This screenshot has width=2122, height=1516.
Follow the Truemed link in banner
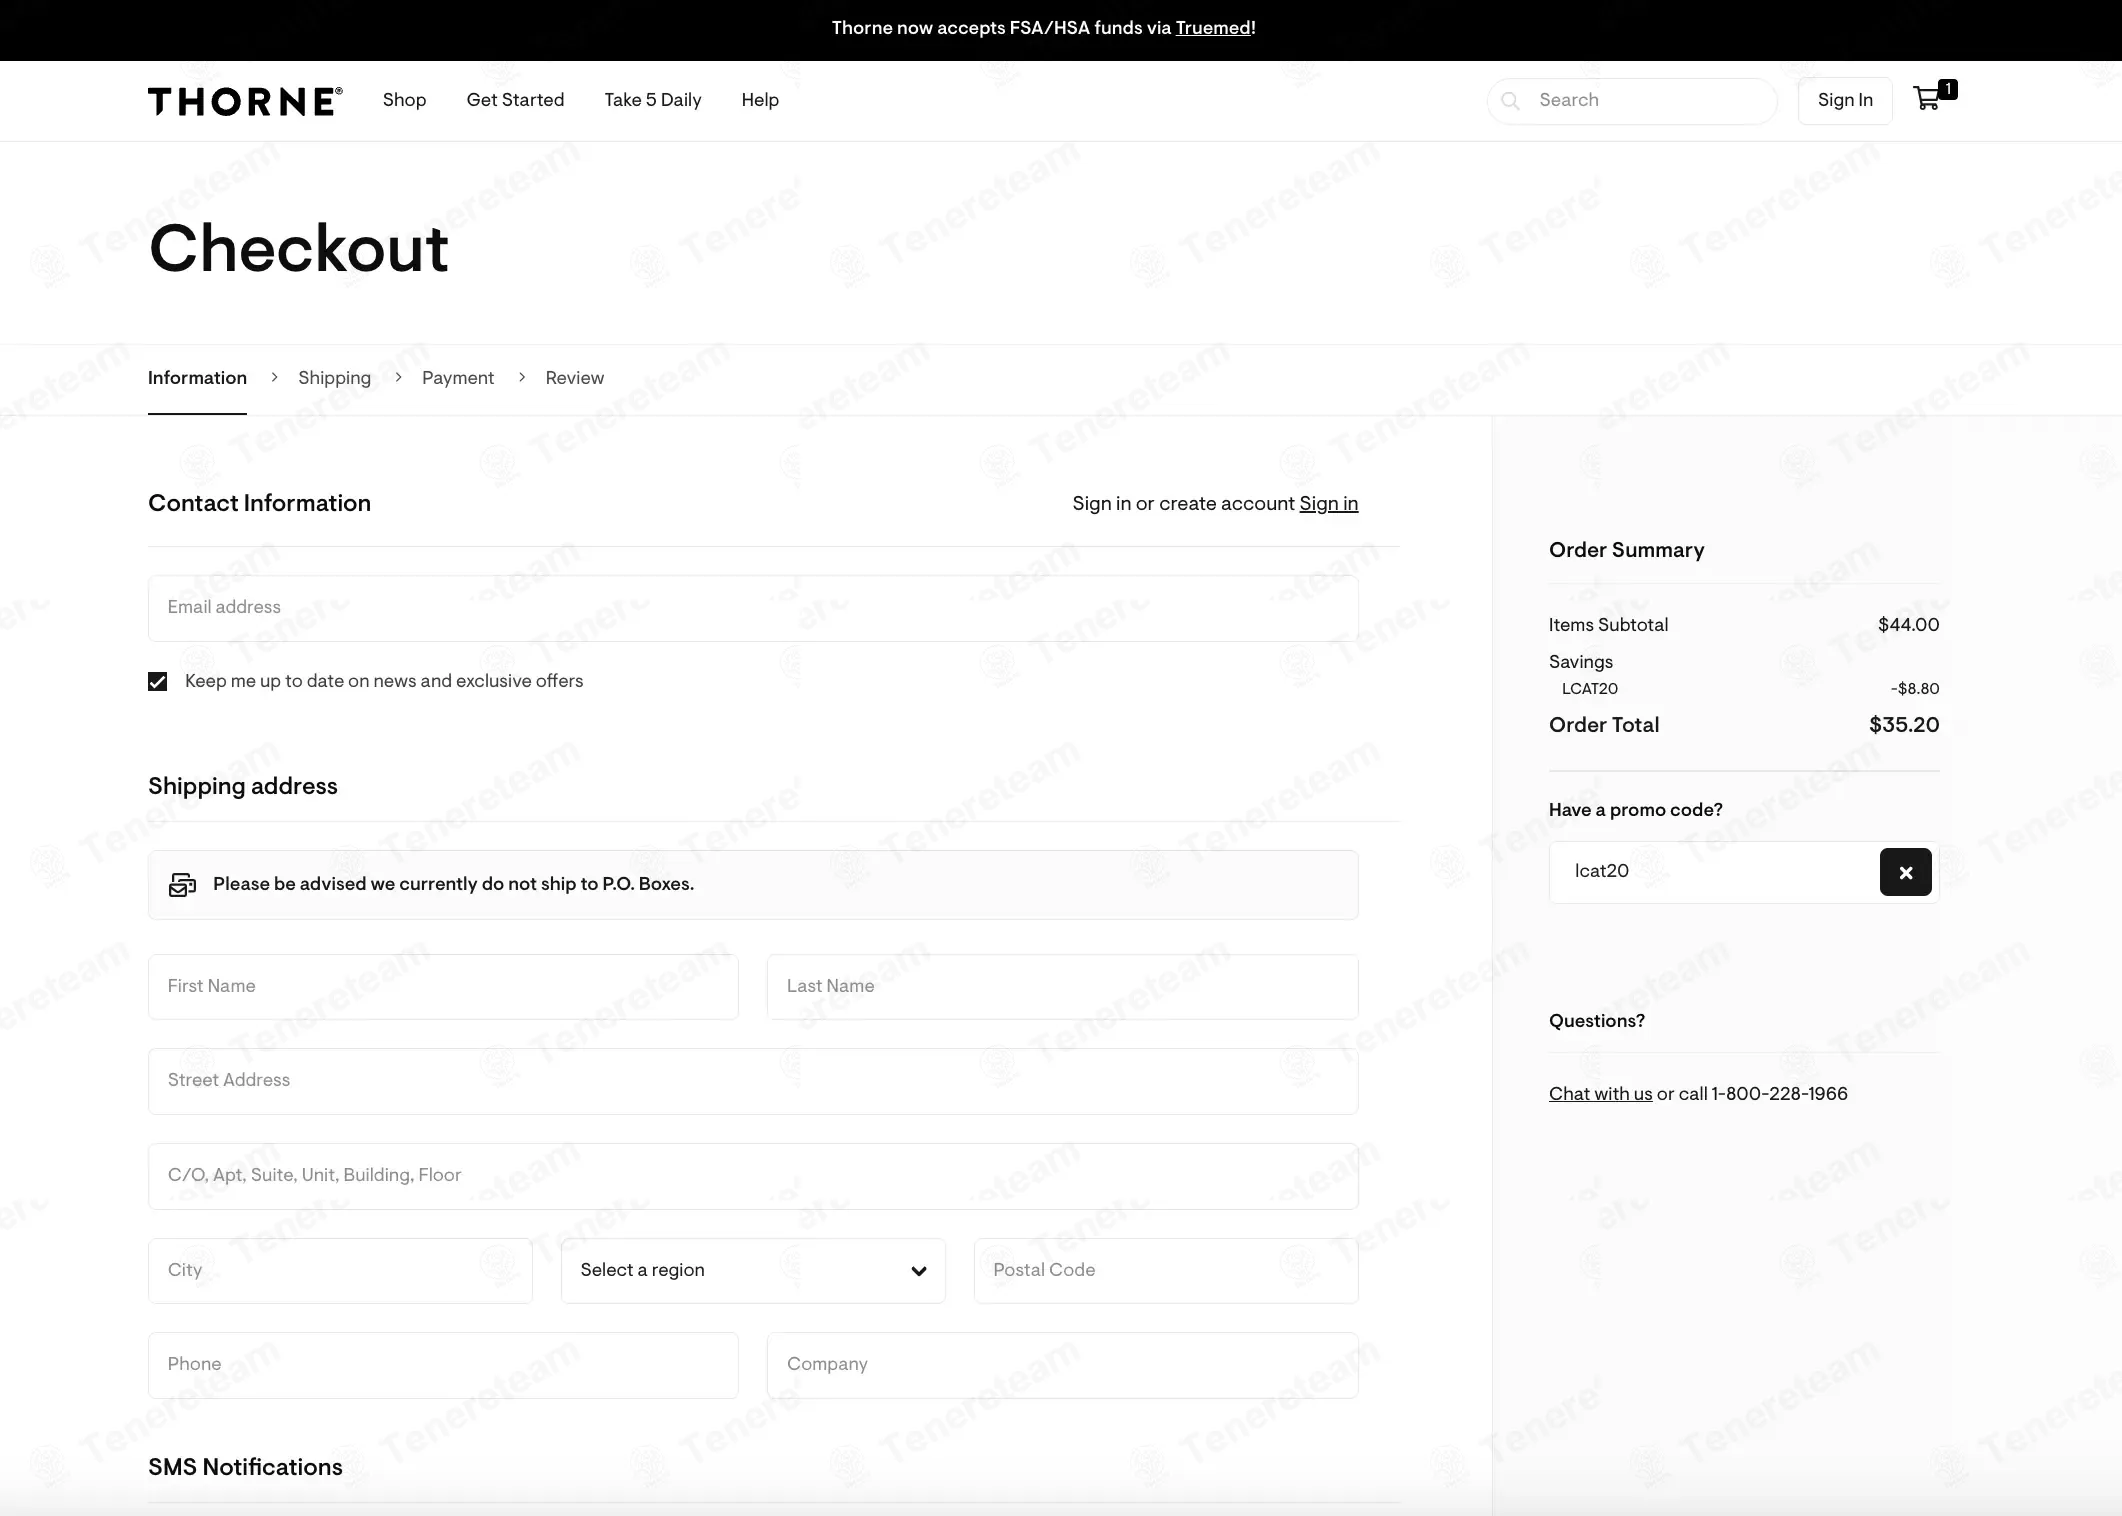1213,28
